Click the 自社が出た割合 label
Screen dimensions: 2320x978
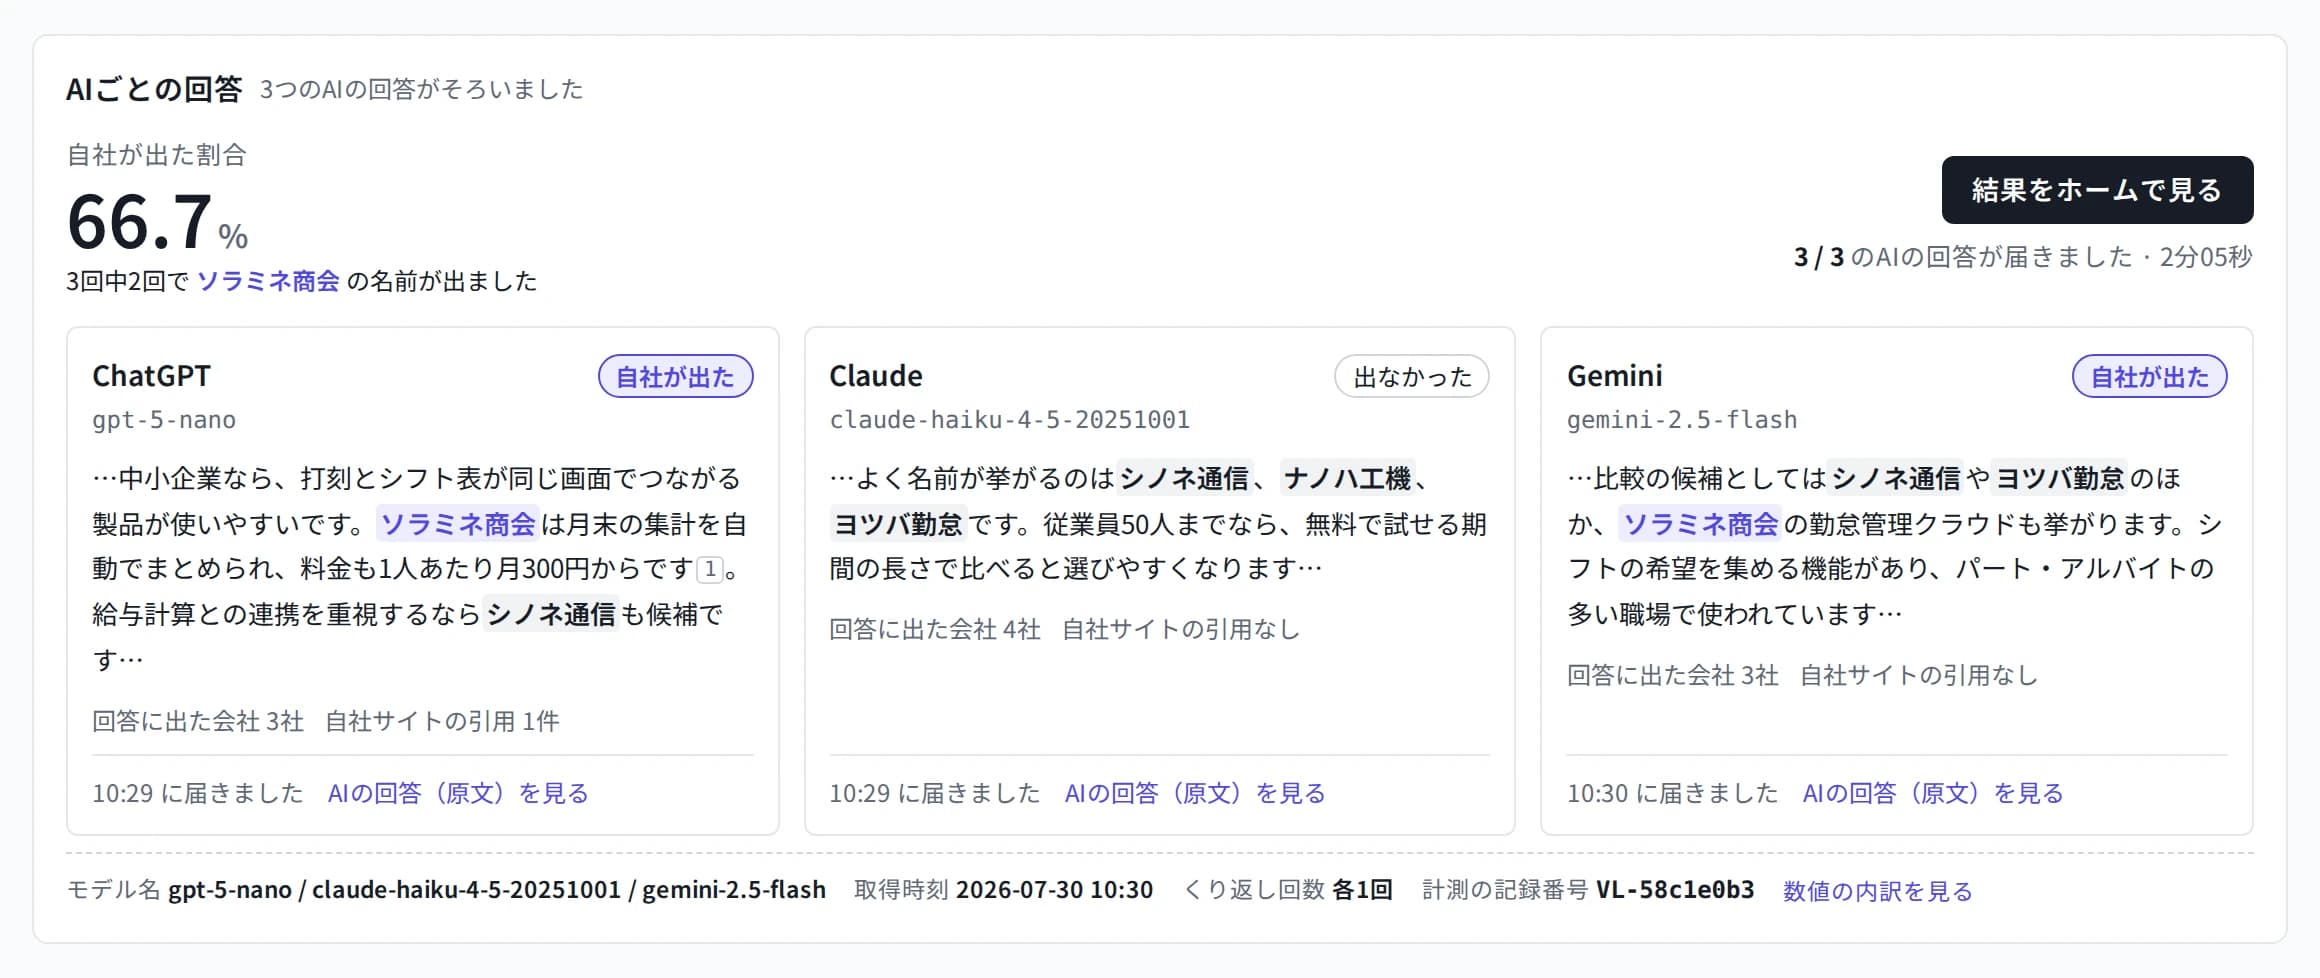(x=156, y=155)
